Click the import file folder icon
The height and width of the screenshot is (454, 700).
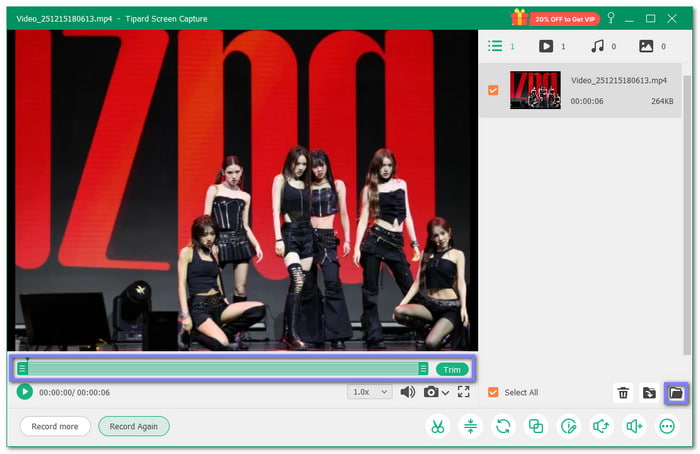[649, 393]
